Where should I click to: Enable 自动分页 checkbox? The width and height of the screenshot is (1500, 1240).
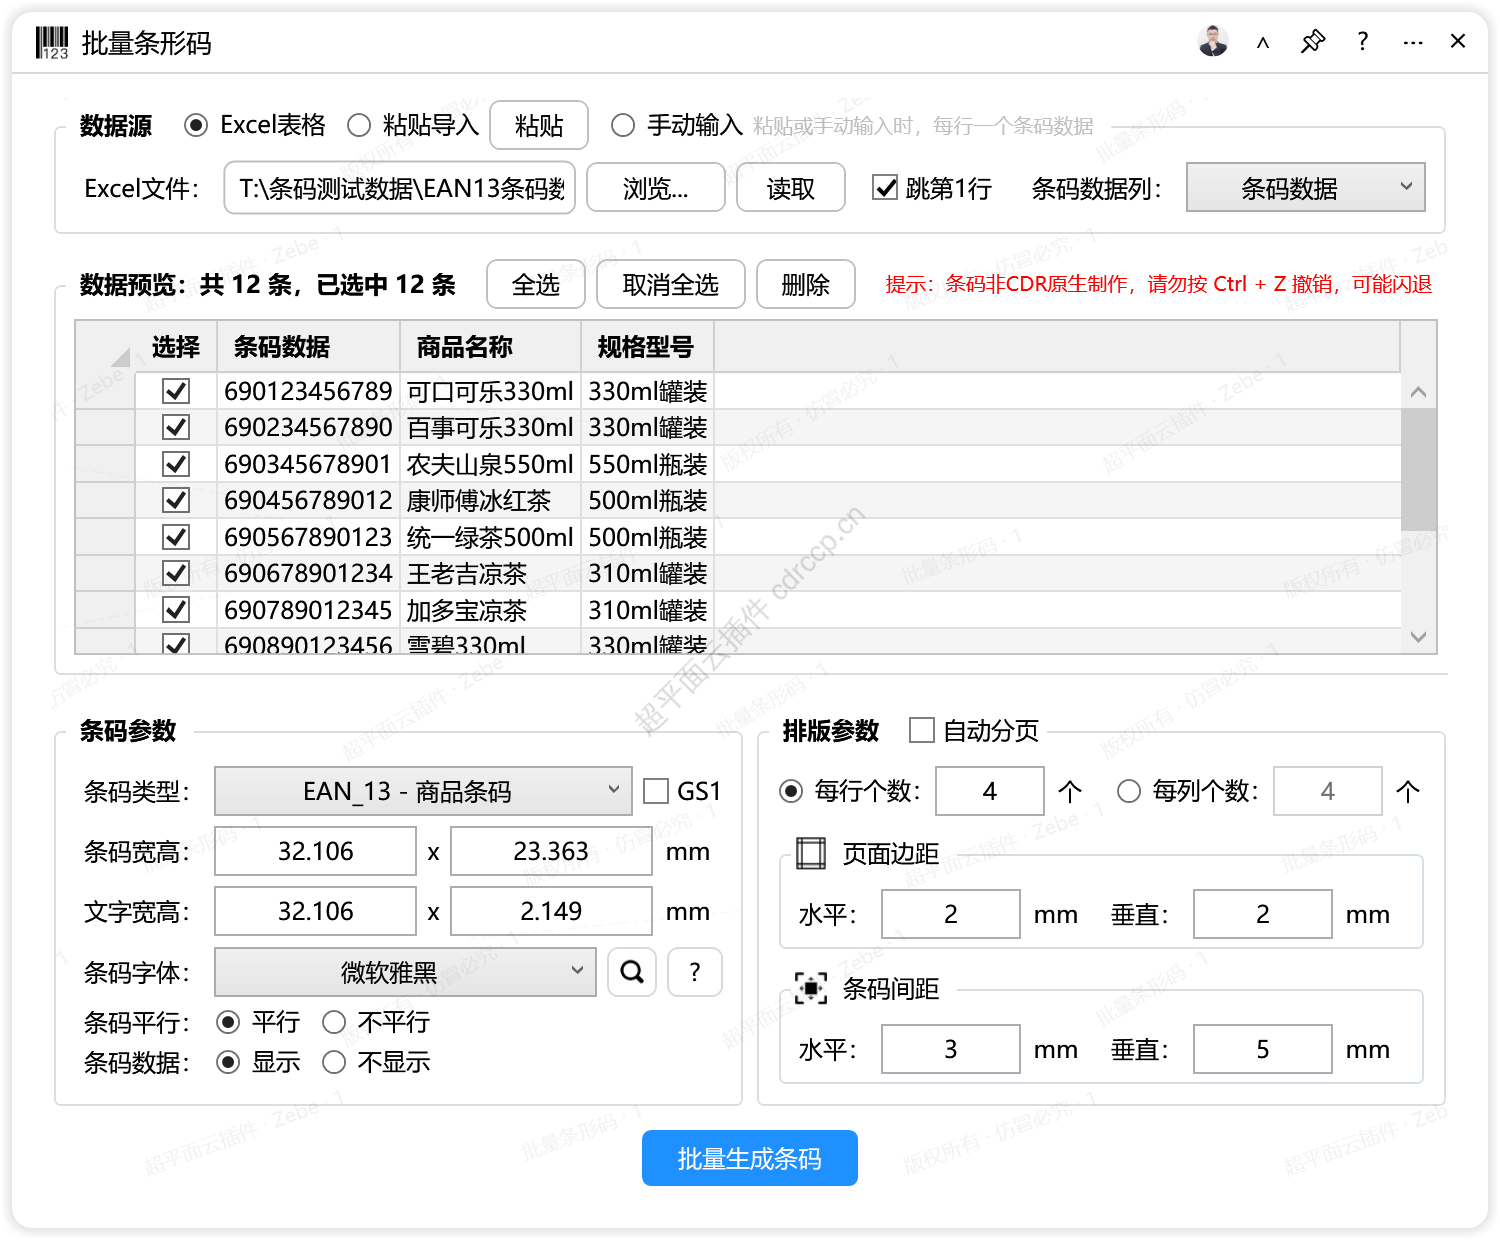(x=974, y=731)
